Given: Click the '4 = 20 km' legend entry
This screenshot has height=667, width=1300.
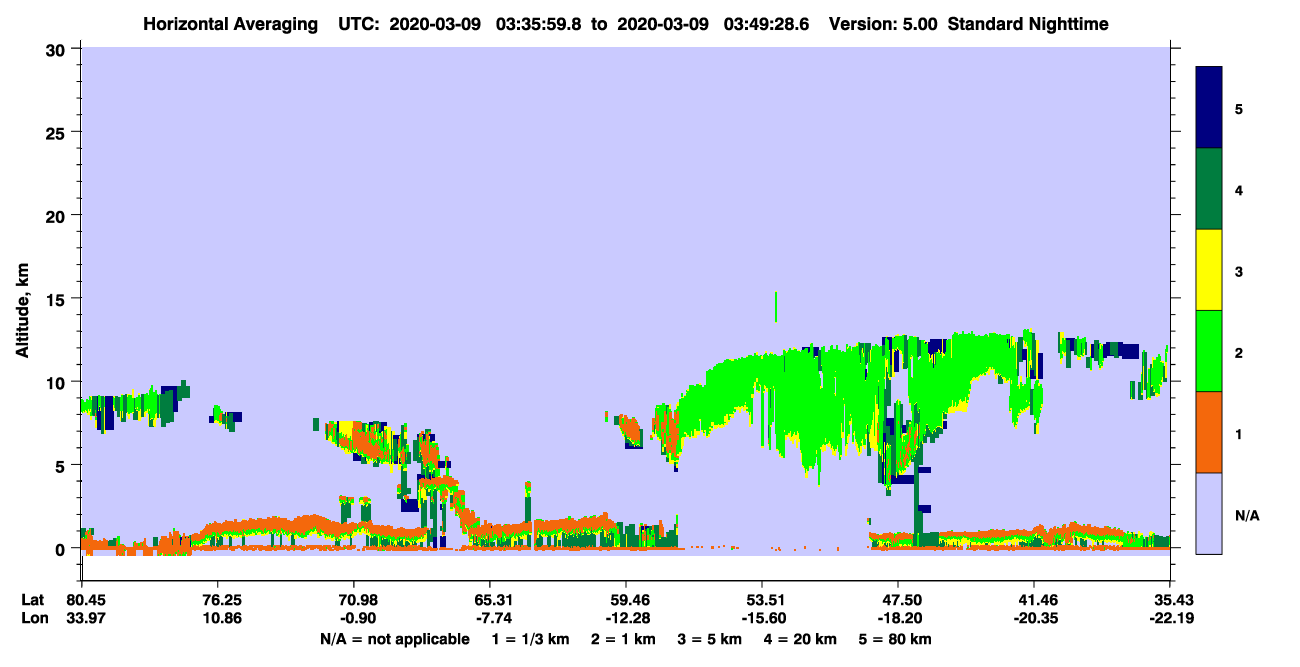Looking at the screenshot, I should (801, 639).
